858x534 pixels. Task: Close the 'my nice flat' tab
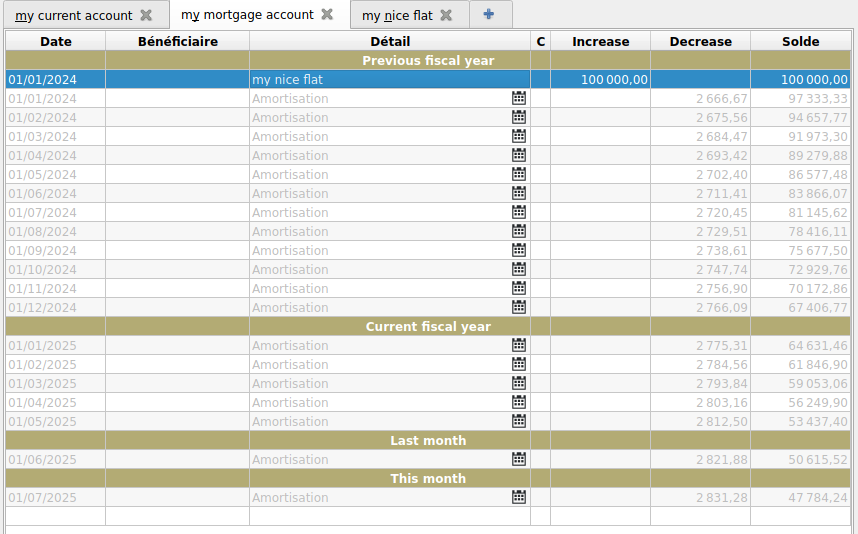coord(446,15)
